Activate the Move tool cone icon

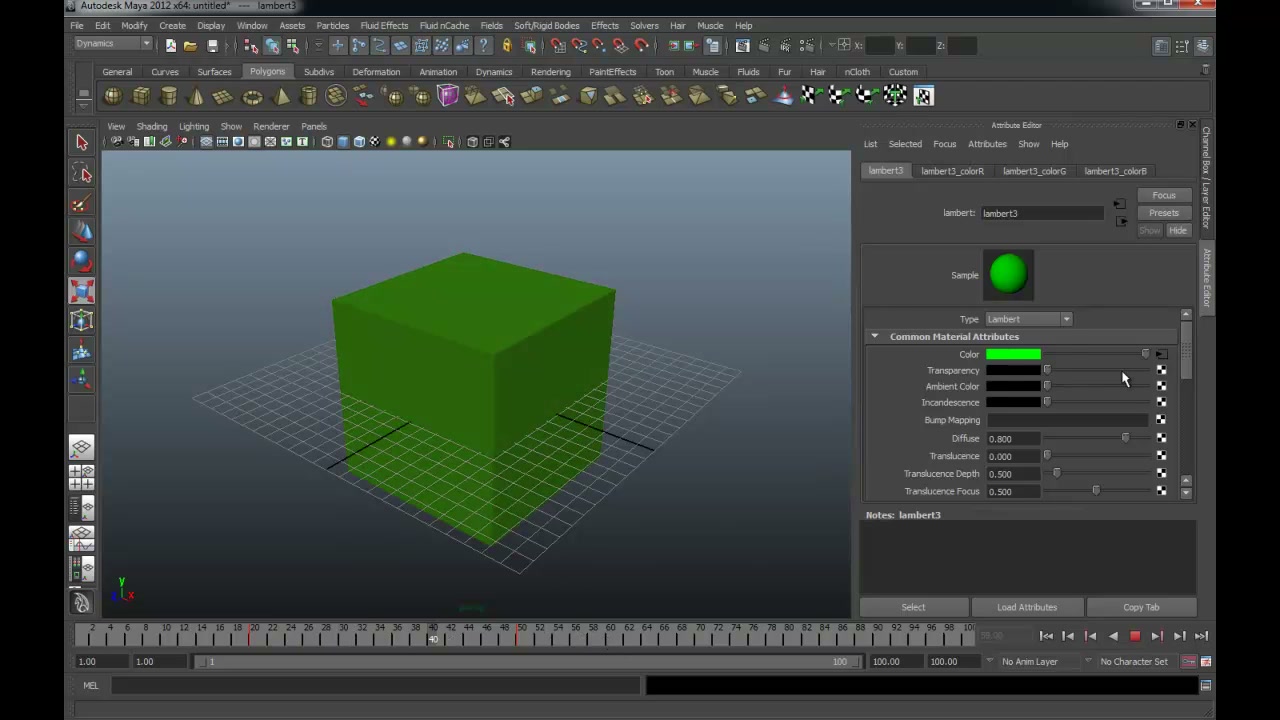(82, 232)
